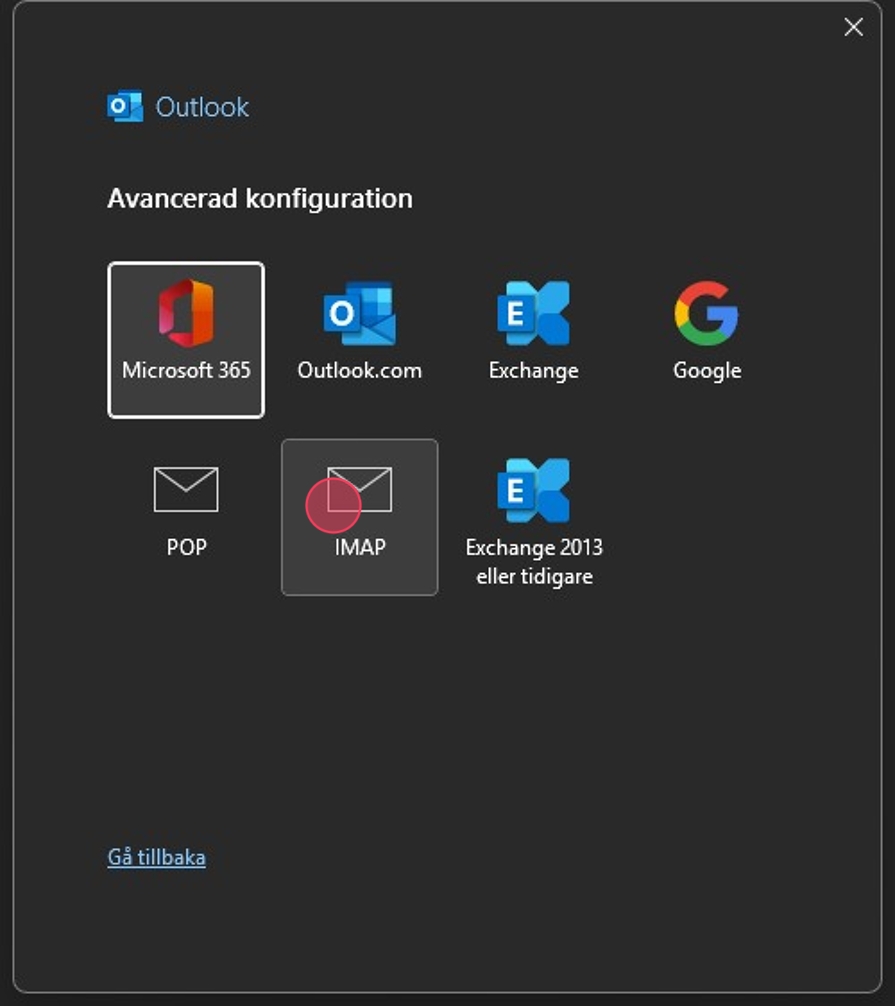Follow the "Gå tillbaka" link
The image size is (895, 1006).
coord(157,857)
